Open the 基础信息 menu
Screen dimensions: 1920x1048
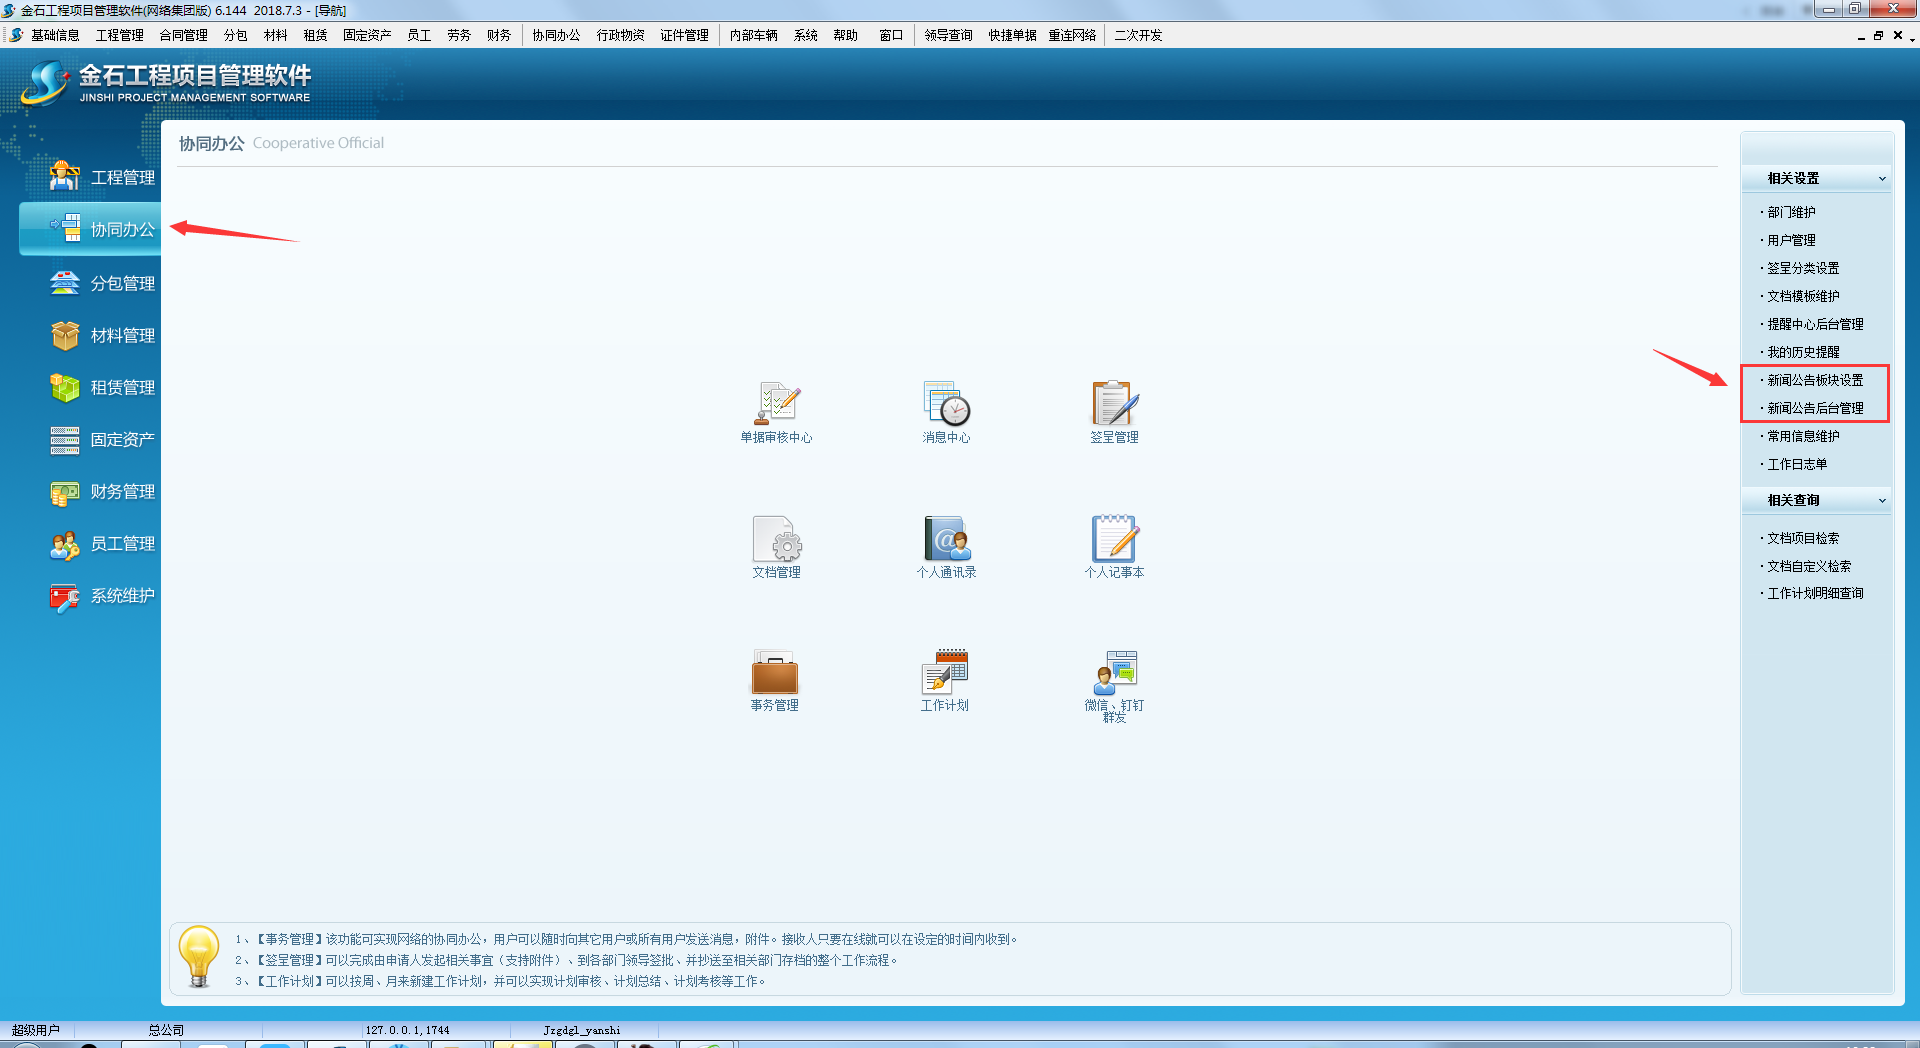tap(55, 35)
